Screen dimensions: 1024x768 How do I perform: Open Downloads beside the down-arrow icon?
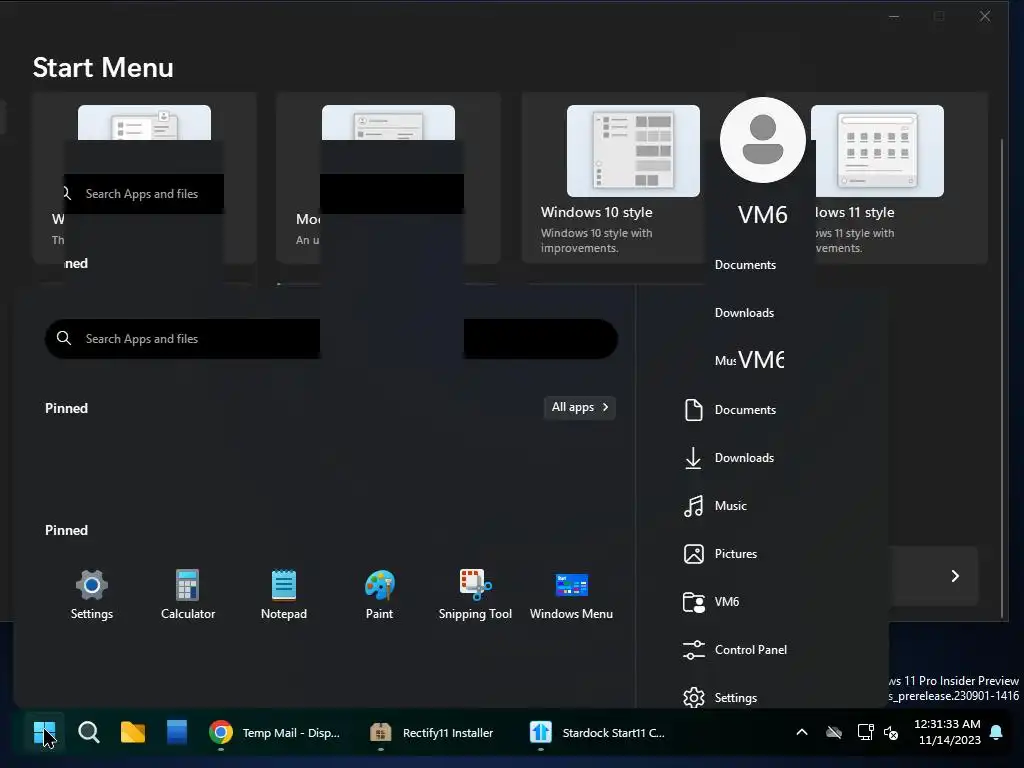point(729,458)
